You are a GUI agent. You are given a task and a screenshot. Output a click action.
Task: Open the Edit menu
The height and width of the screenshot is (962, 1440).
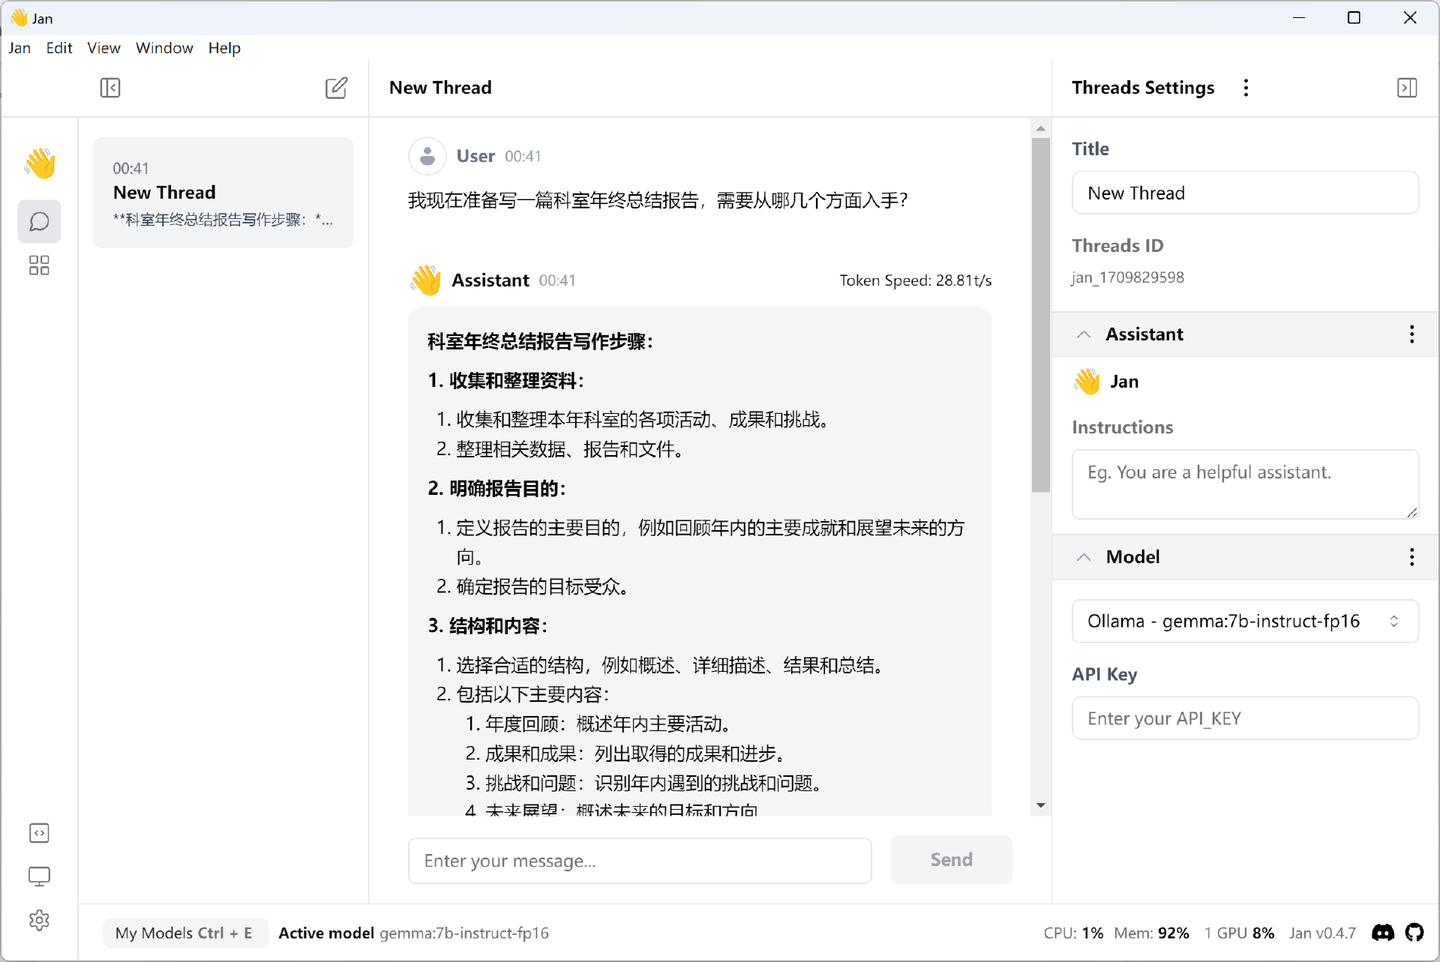click(x=59, y=47)
